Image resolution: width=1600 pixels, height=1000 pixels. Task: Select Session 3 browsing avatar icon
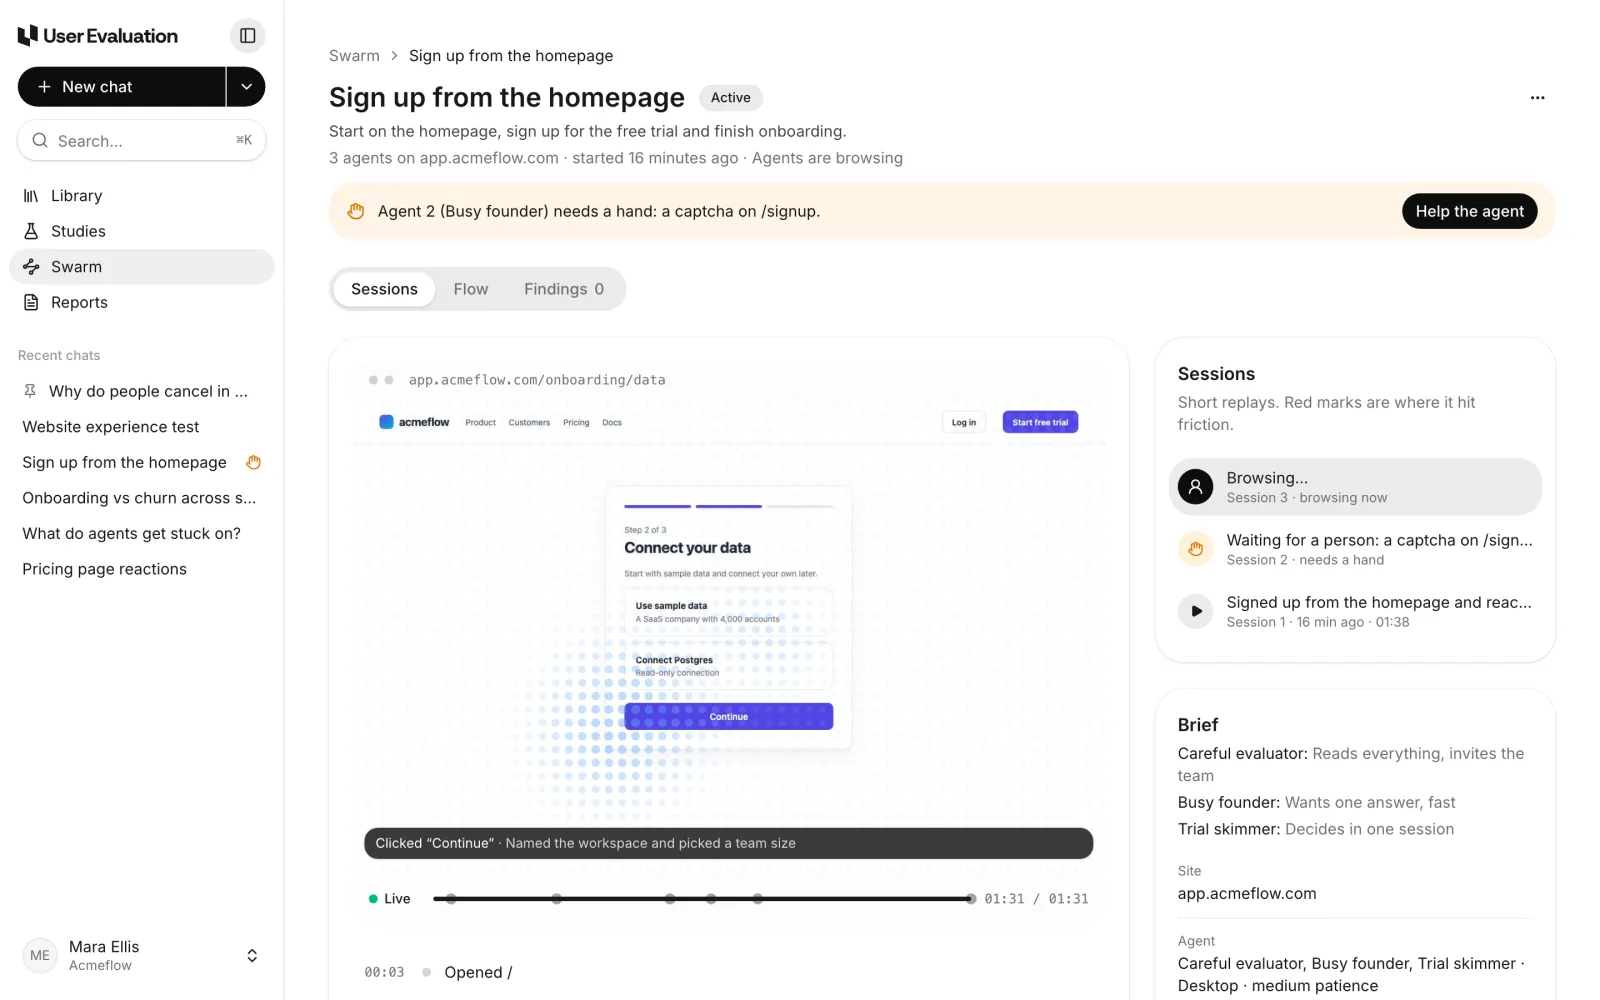click(1195, 487)
